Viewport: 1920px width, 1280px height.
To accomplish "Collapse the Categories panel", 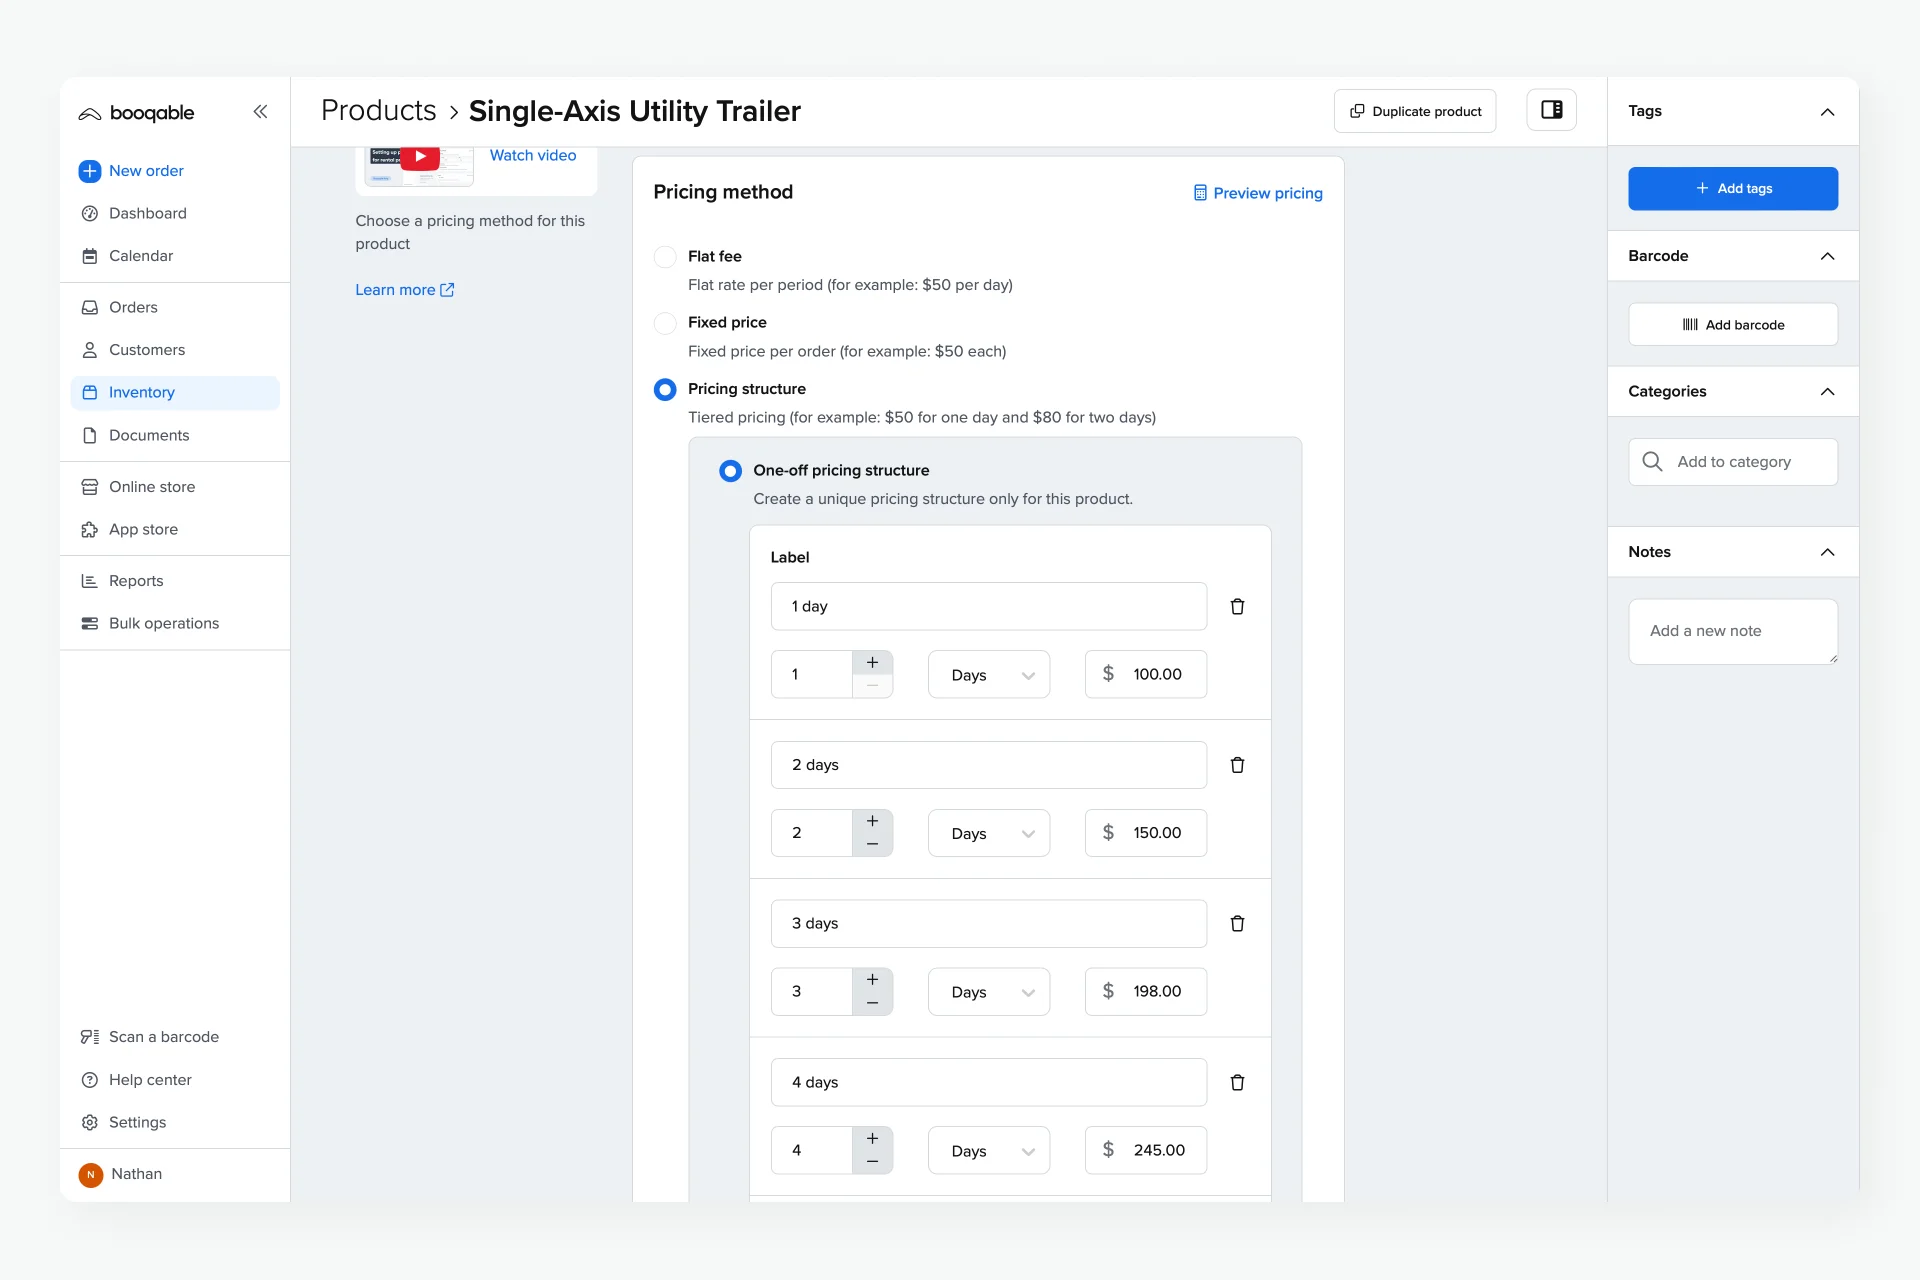I will click(1827, 392).
